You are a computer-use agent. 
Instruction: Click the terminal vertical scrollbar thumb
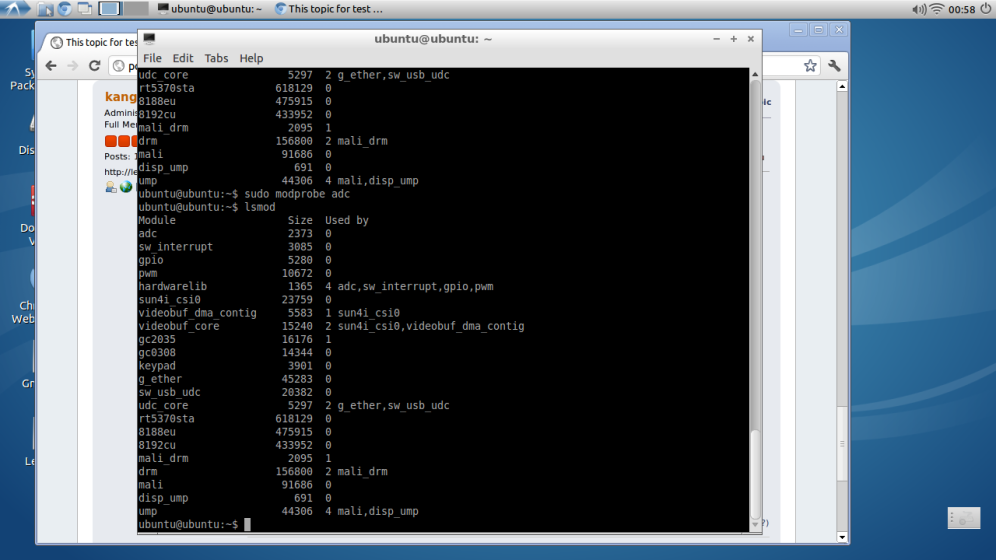point(755,475)
